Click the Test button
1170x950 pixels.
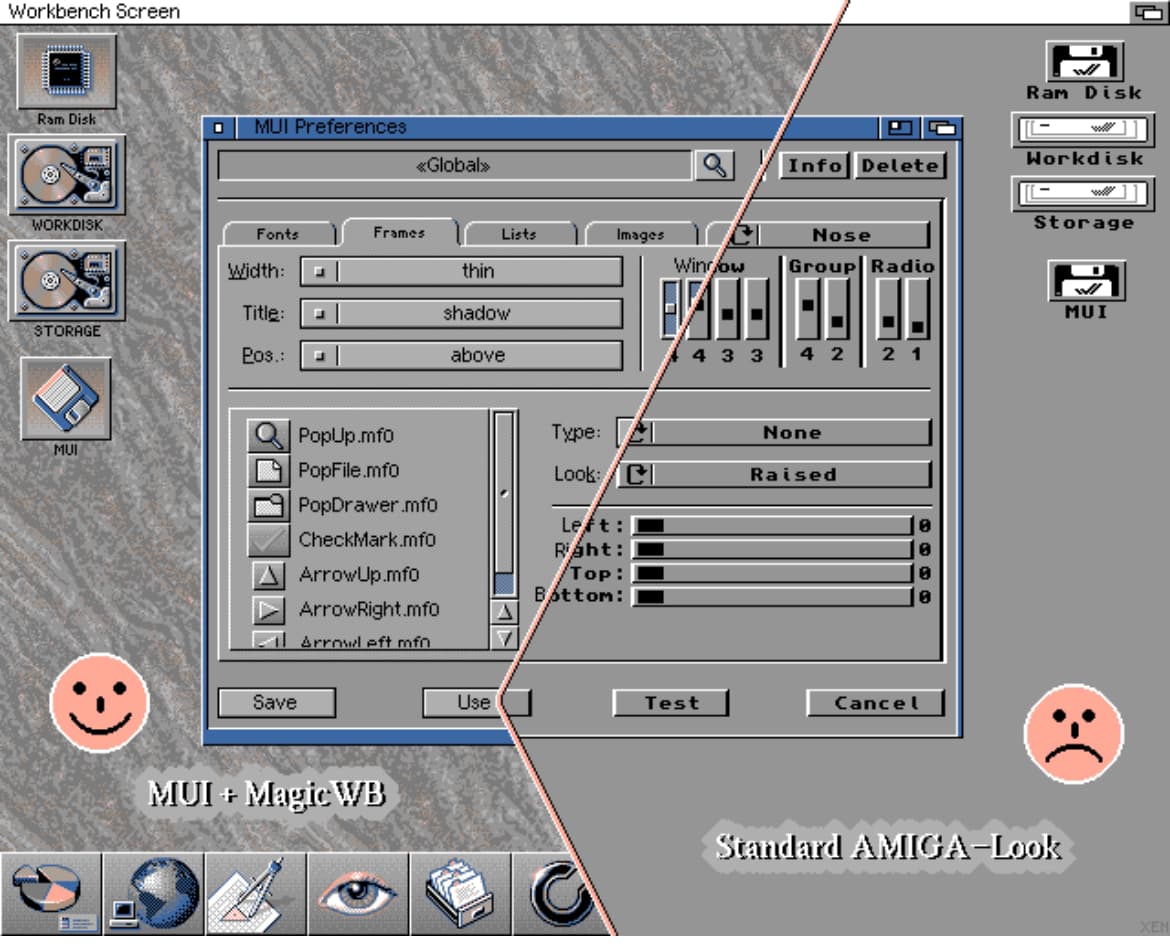671,702
